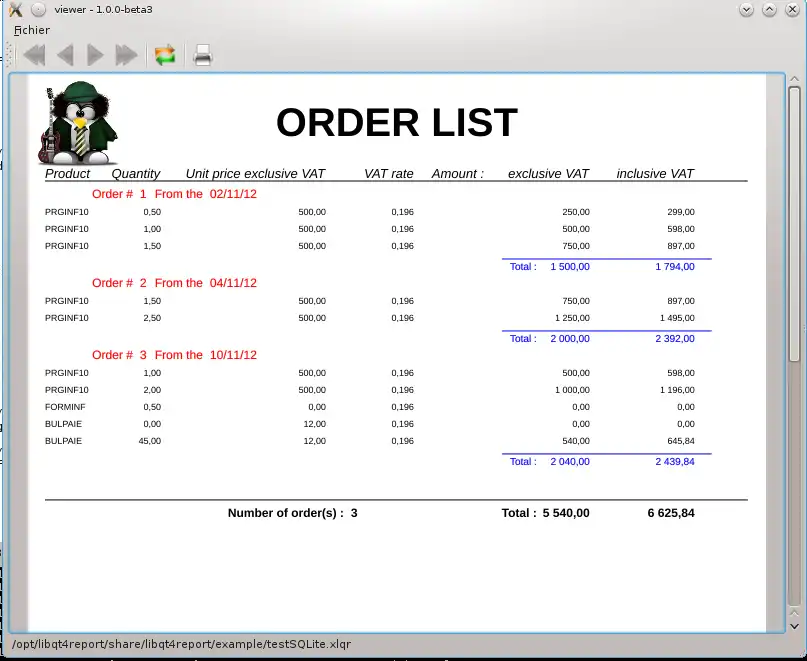Click the Quantity column header
The image size is (807, 661).
point(136,174)
